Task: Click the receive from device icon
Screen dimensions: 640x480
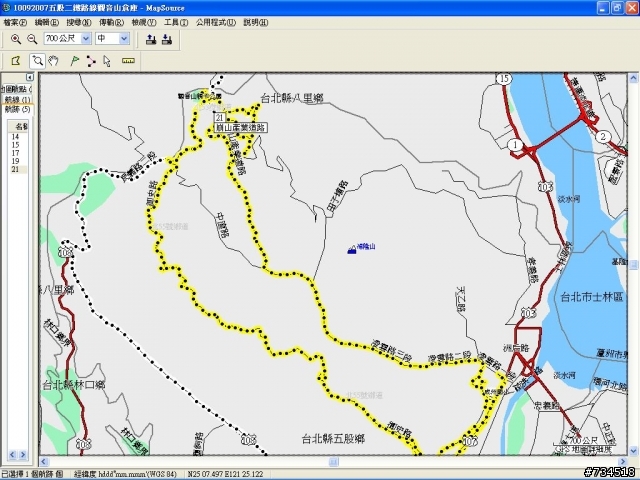Action: click(167, 39)
